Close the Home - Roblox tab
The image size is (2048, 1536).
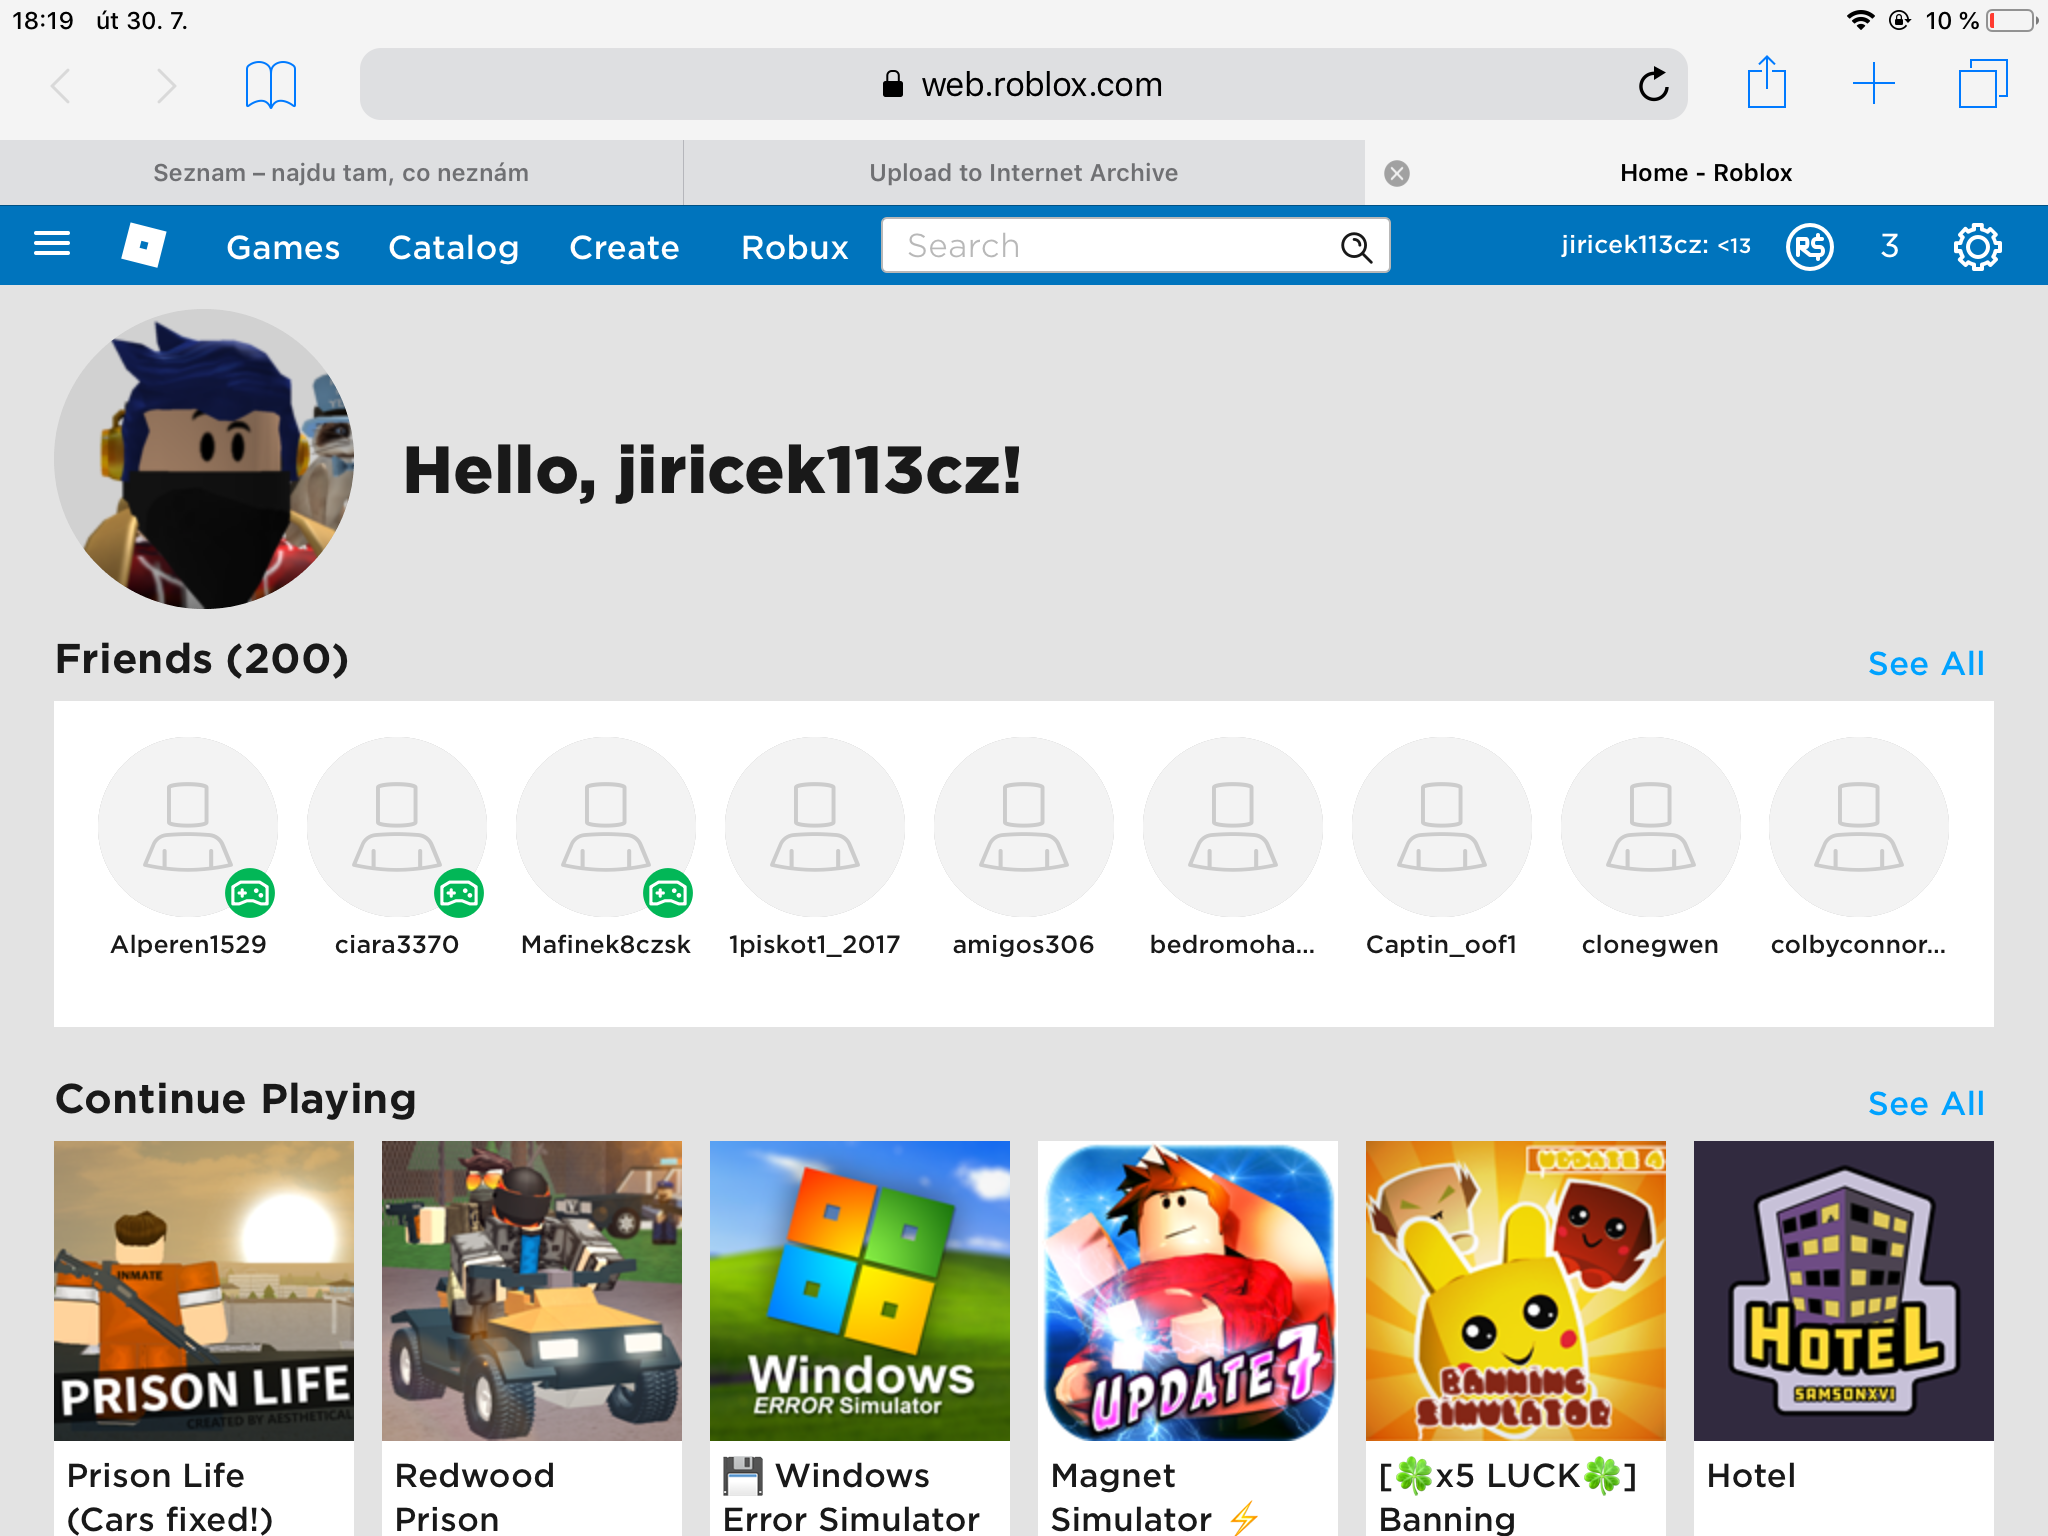tap(1397, 173)
